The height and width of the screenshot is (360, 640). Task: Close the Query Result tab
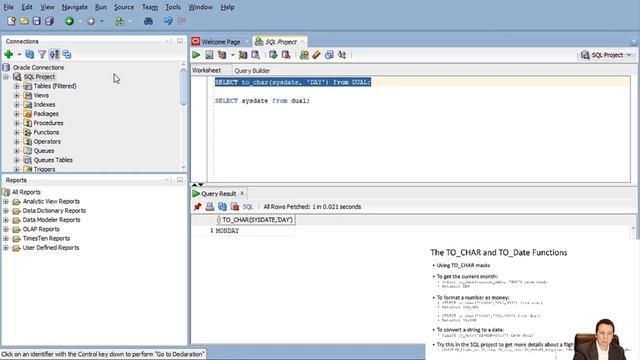[x=242, y=193]
